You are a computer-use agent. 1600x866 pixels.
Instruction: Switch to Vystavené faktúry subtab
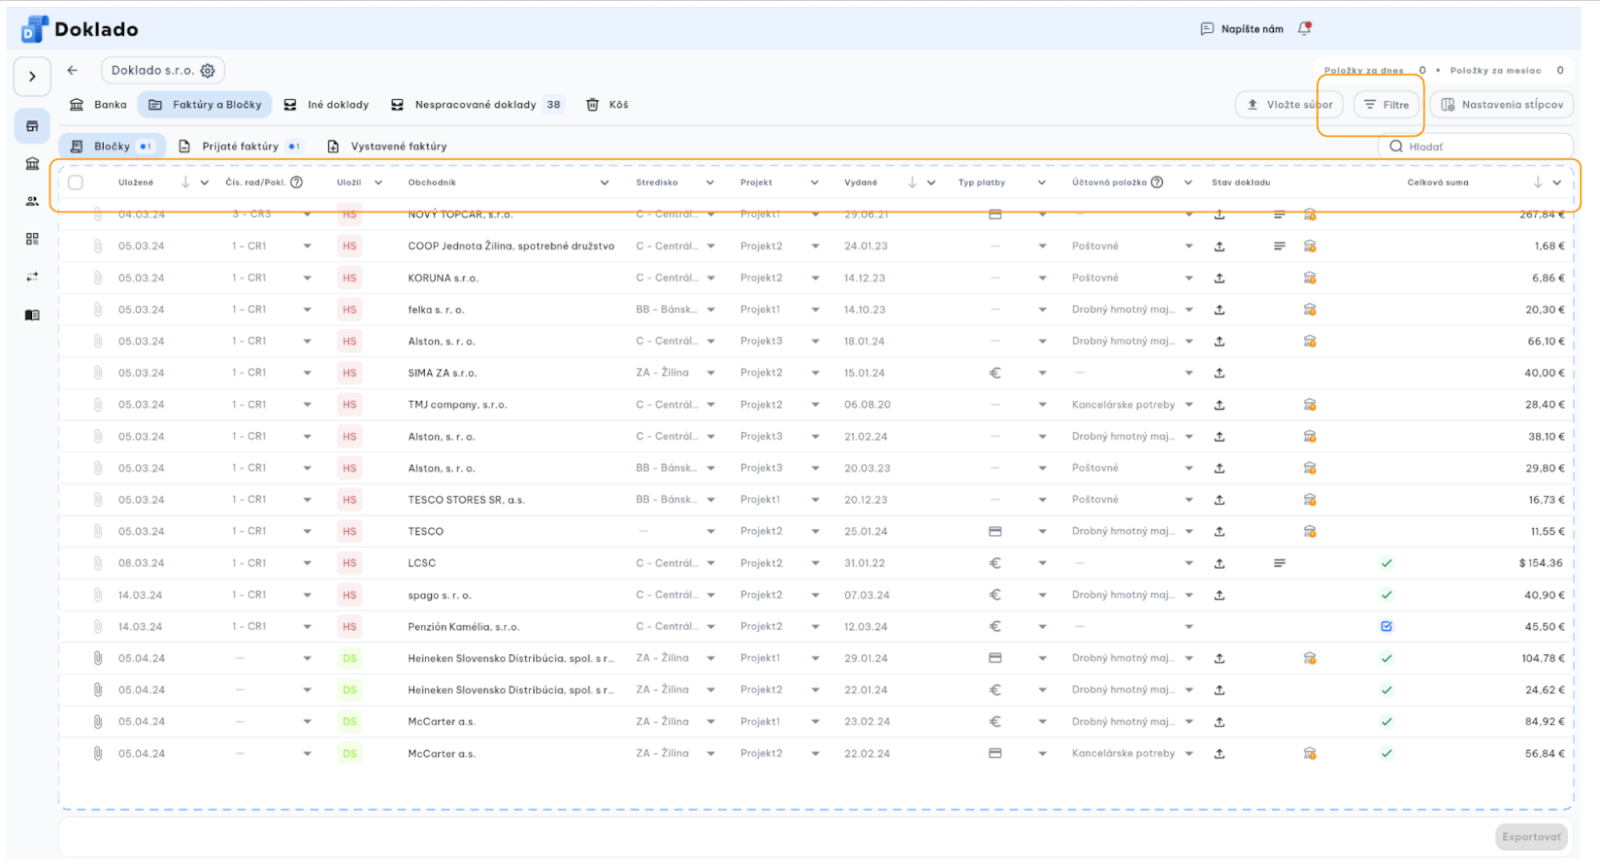coord(387,146)
